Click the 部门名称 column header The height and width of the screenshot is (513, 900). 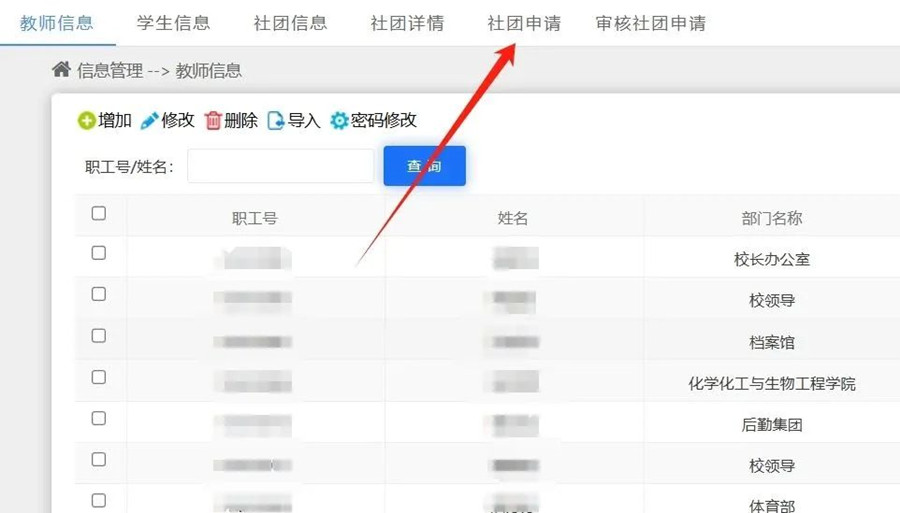pyautogui.click(x=772, y=218)
